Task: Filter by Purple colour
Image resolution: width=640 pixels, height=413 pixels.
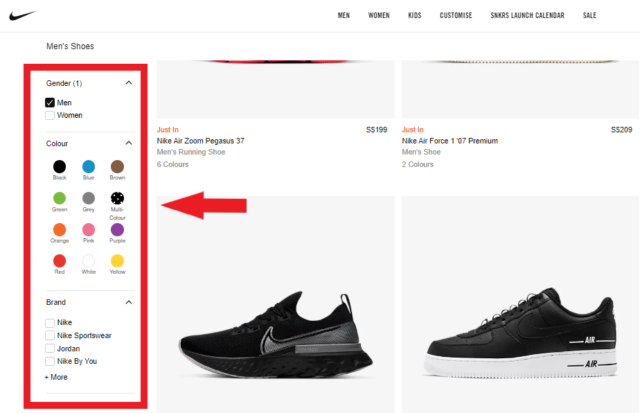Action: pyautogui.click(x=118, y=230)
